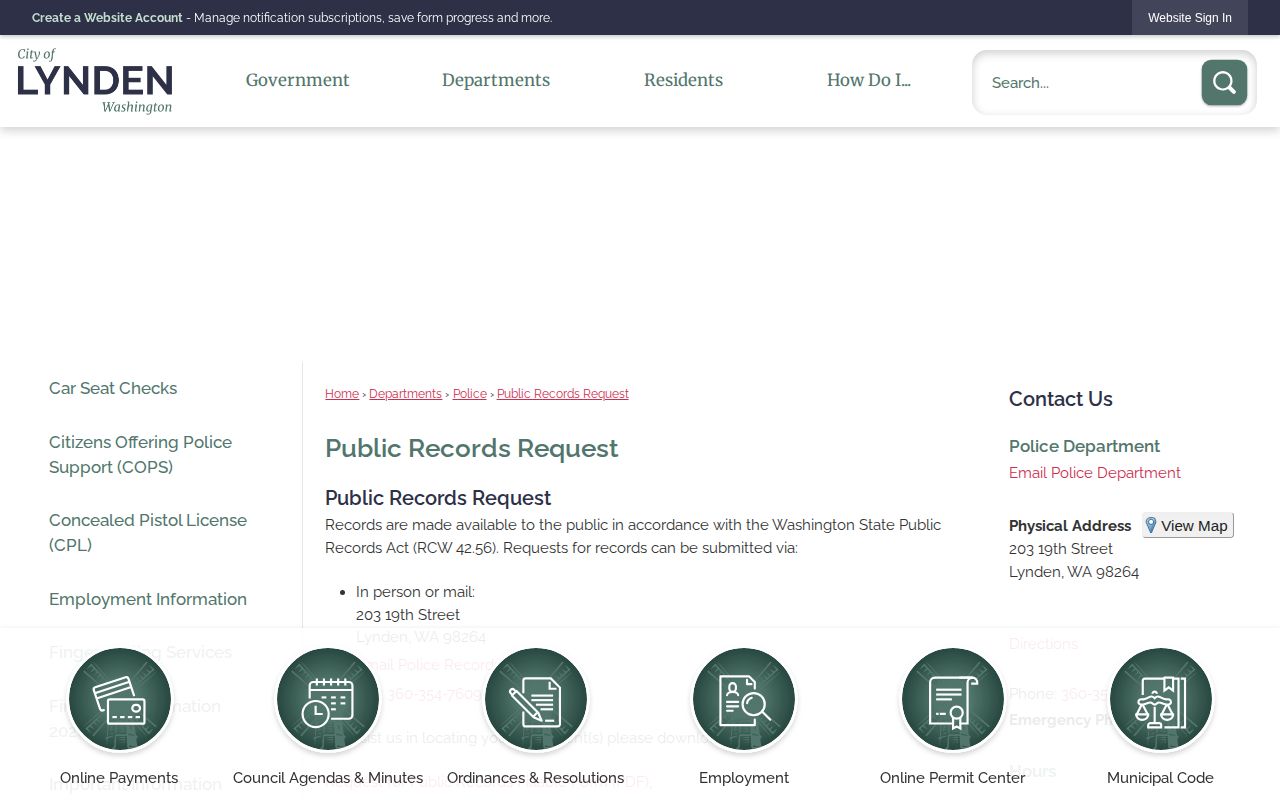Click Website Sign In button
The width and height of the screenshot is (1280, 800).
coord(1190,18)
